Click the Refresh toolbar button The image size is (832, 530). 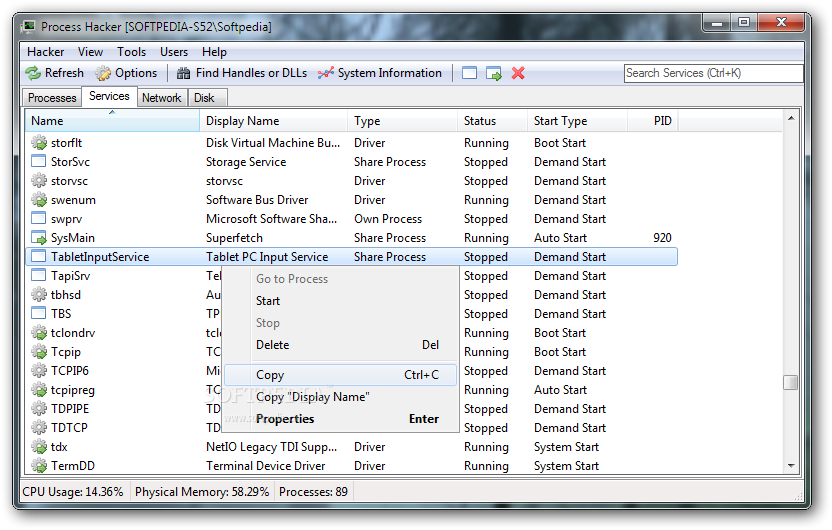pos(55,73)
